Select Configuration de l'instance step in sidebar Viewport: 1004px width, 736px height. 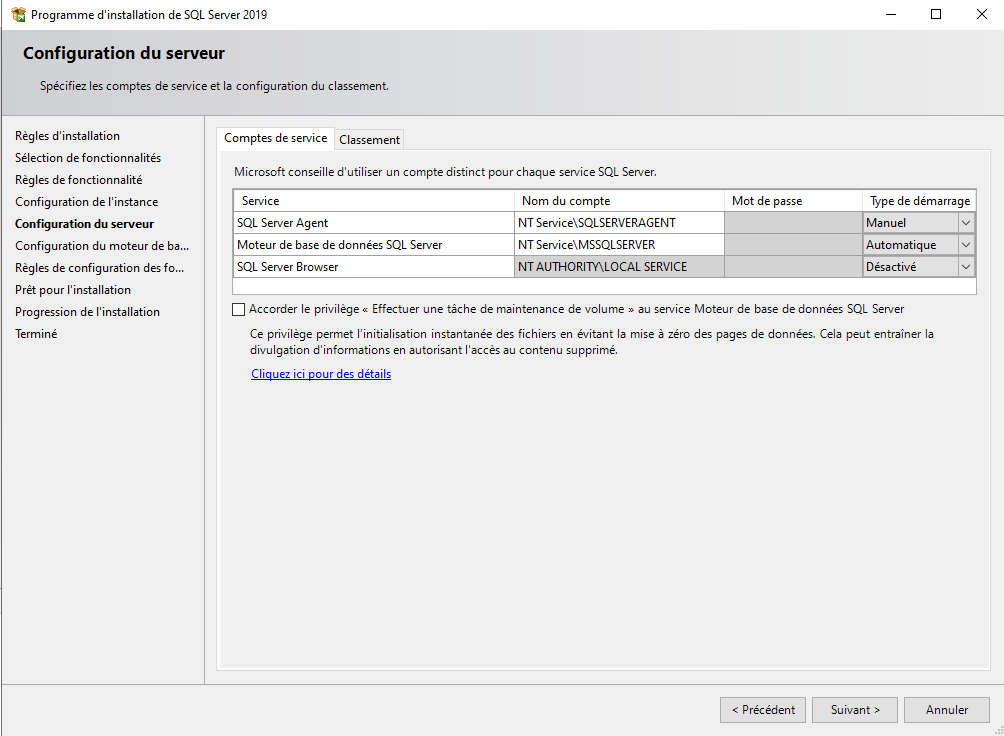[x=86, y=202]
